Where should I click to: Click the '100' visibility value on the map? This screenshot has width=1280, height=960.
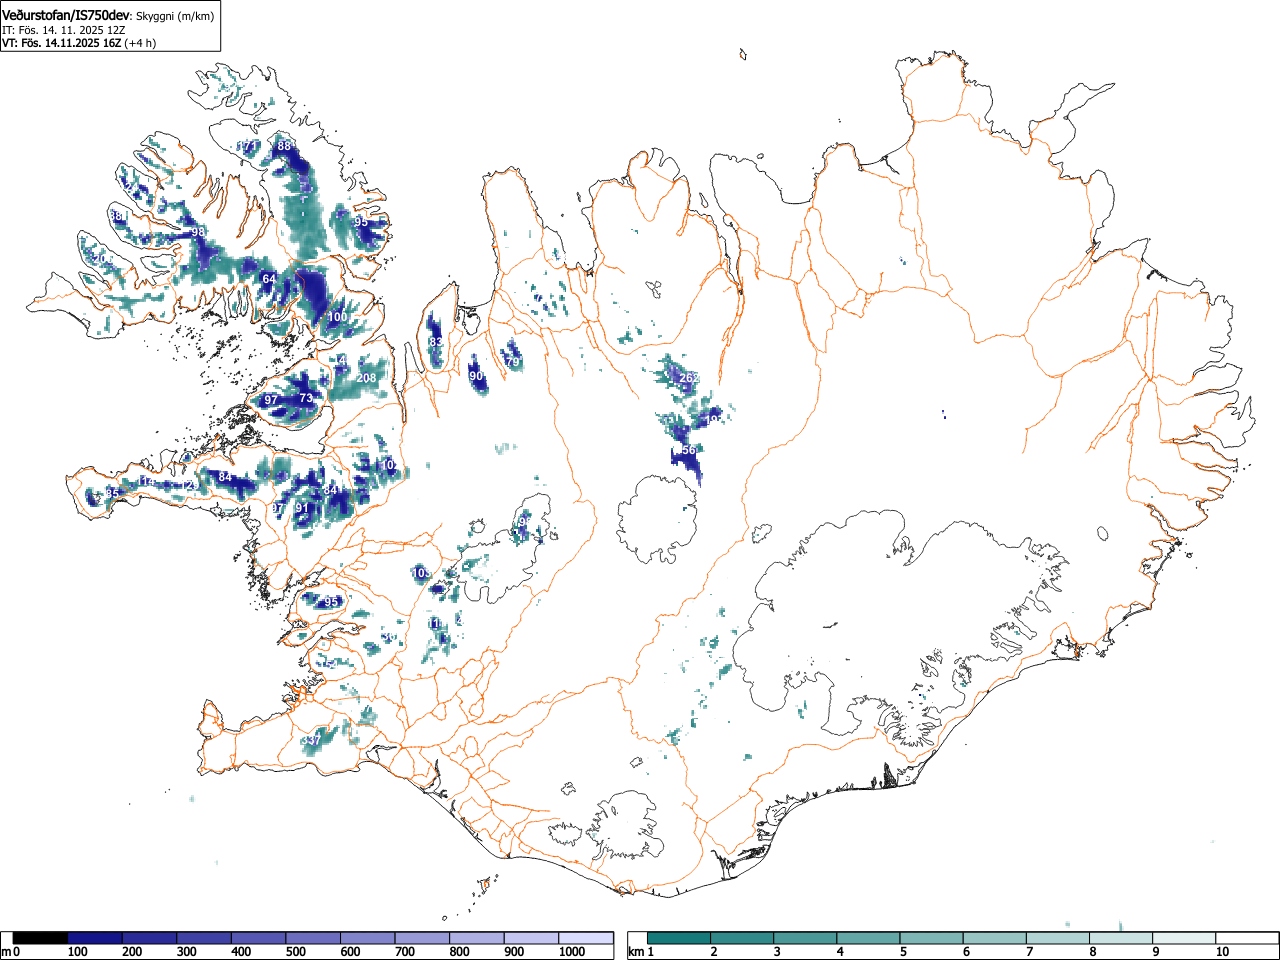pos(338,317)
